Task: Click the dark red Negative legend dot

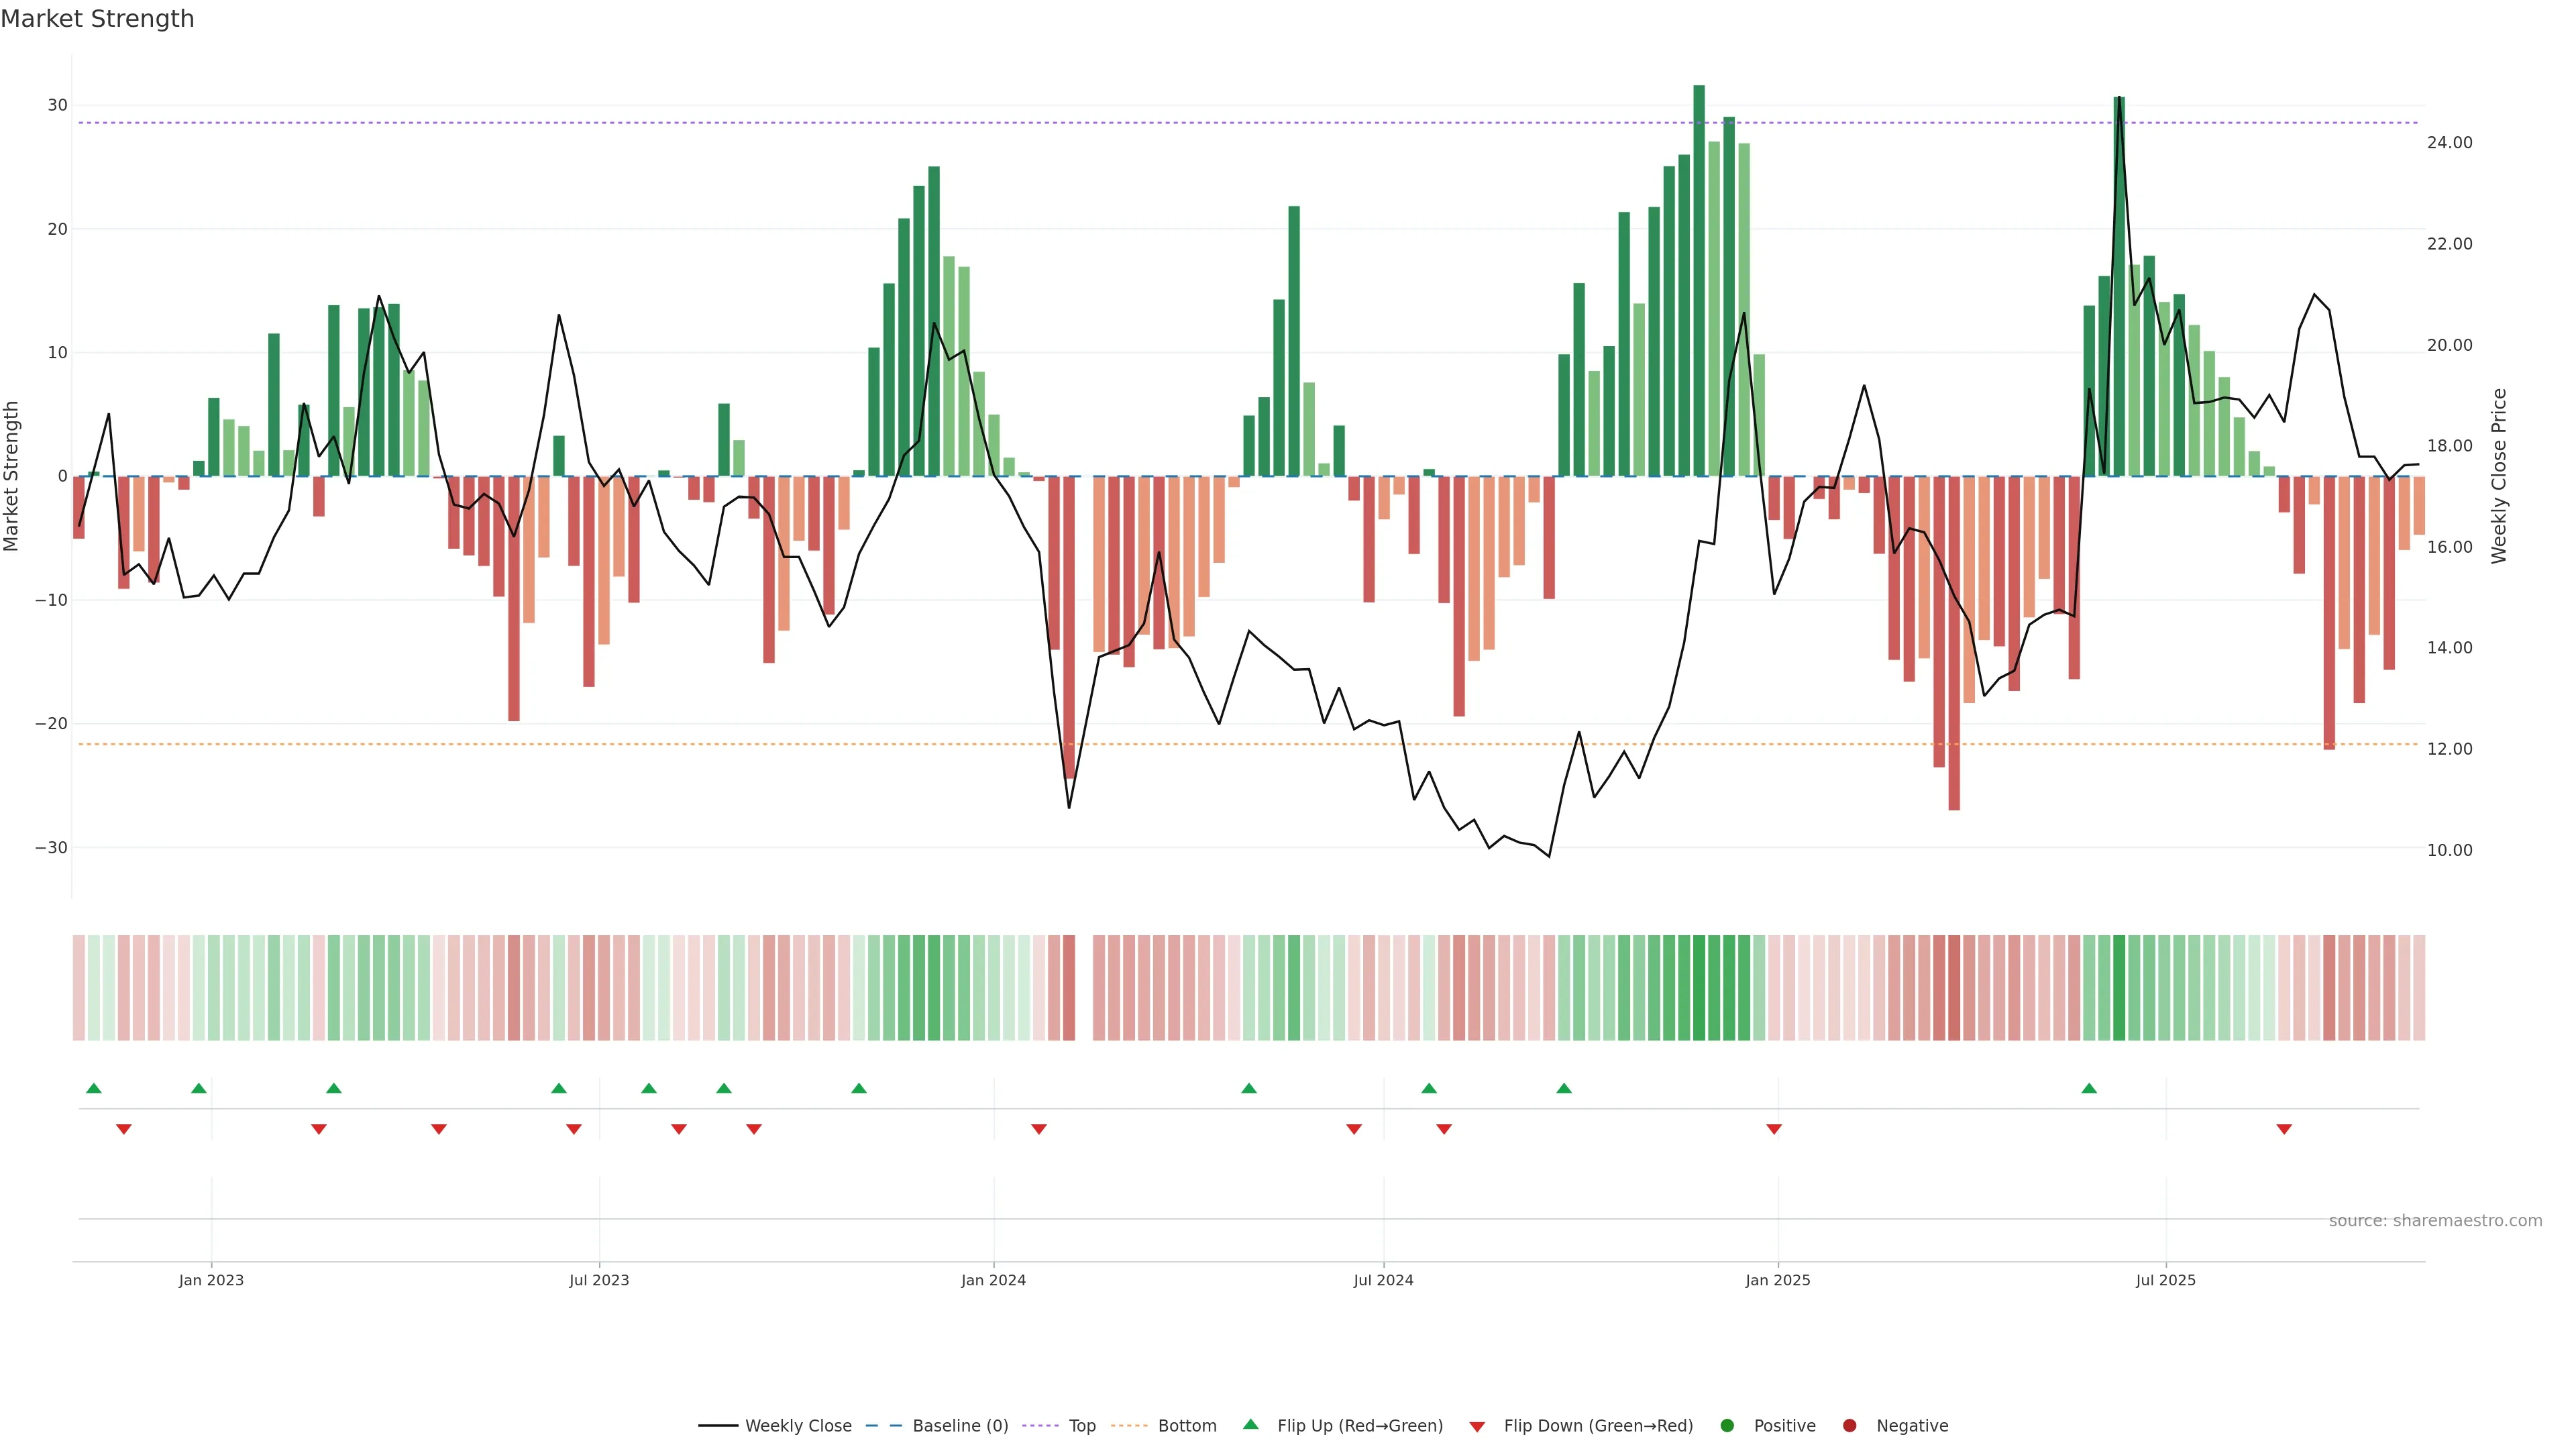Action: (x=1849, y=1426)
